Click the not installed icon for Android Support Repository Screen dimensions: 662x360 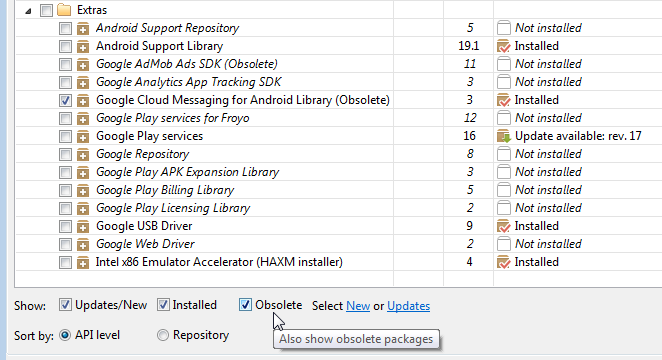click(x=504, y=28)
